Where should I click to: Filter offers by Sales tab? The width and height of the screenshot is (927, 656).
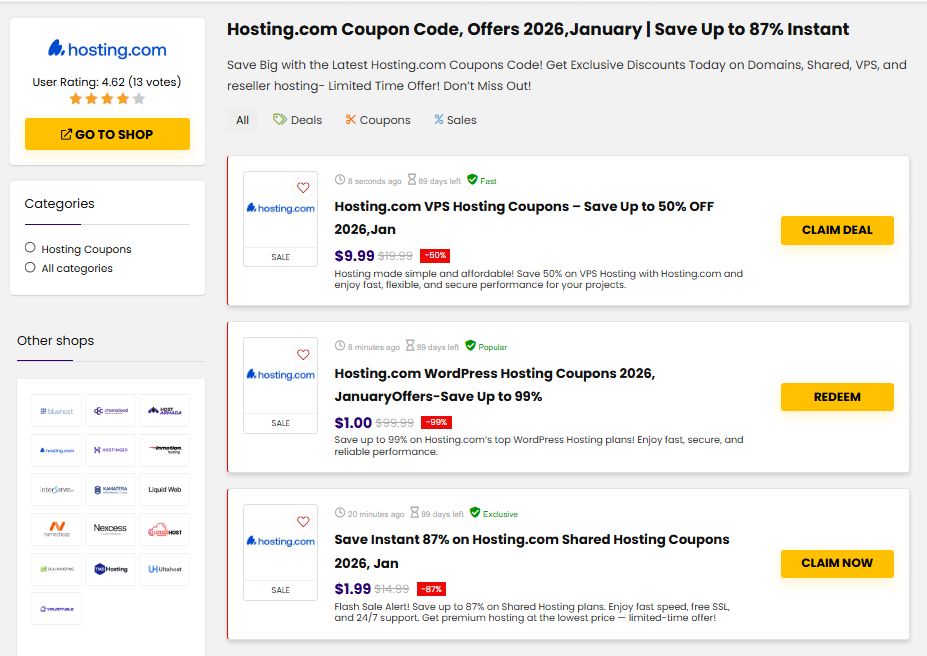(x=455, y=120)
